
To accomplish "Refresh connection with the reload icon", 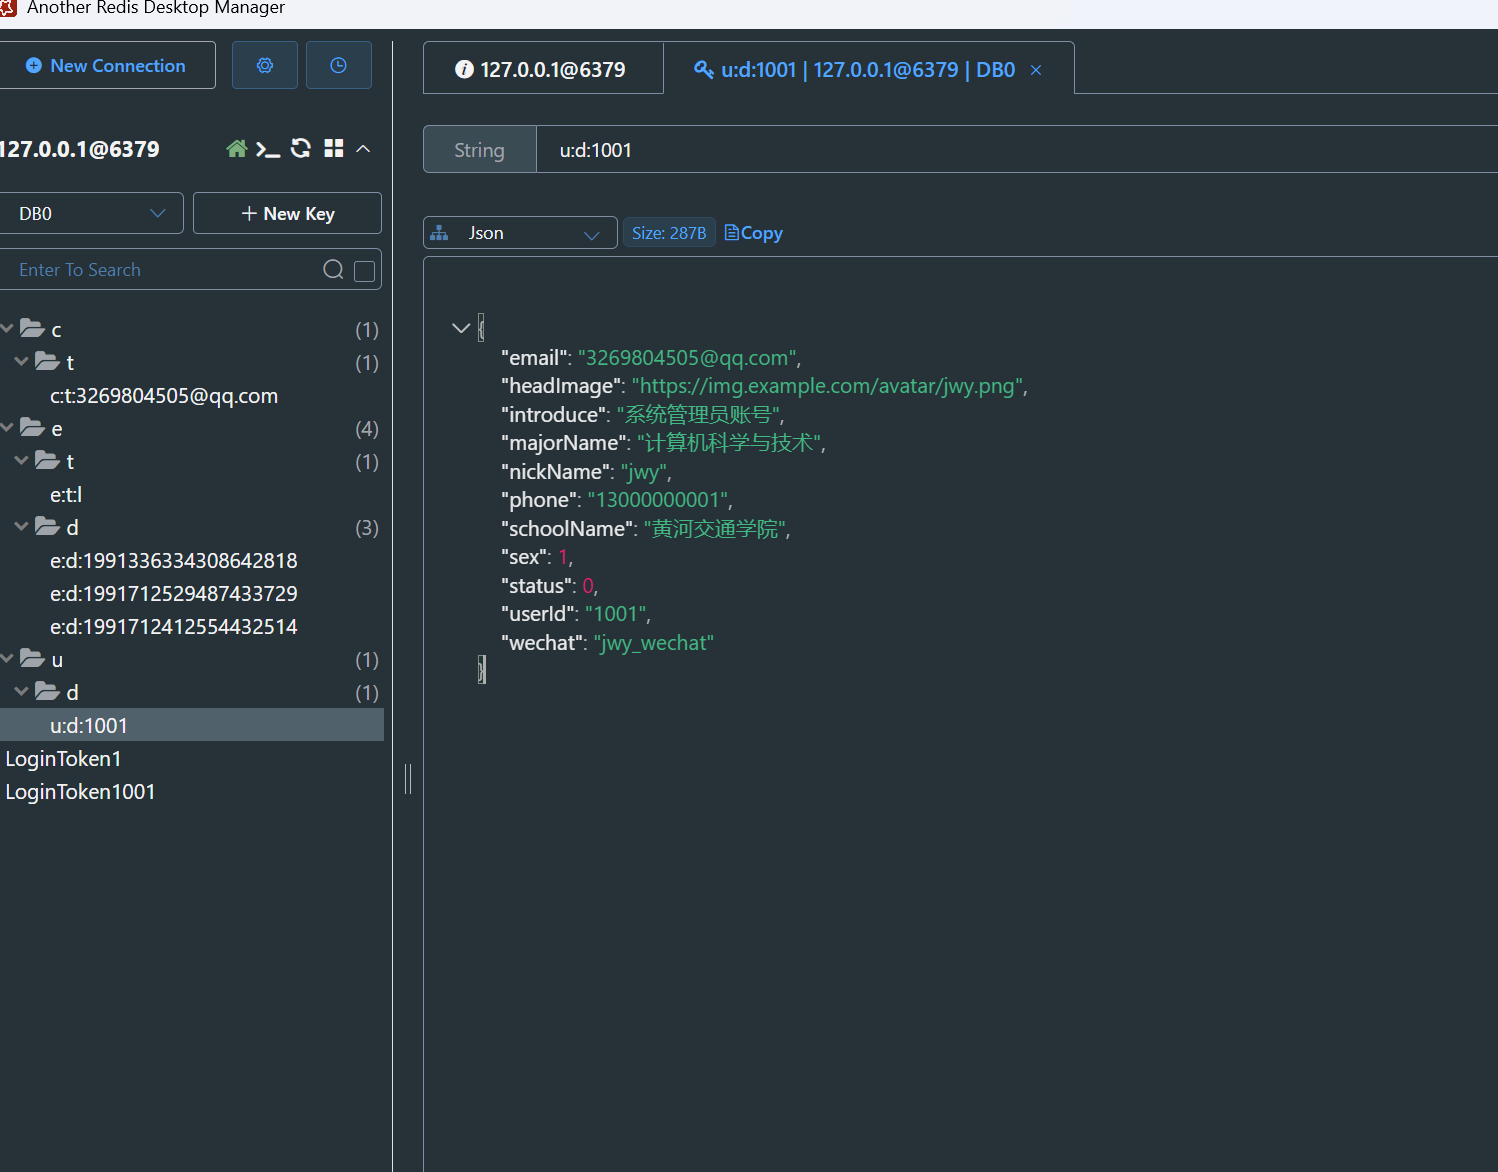I will tap(301, 148).
